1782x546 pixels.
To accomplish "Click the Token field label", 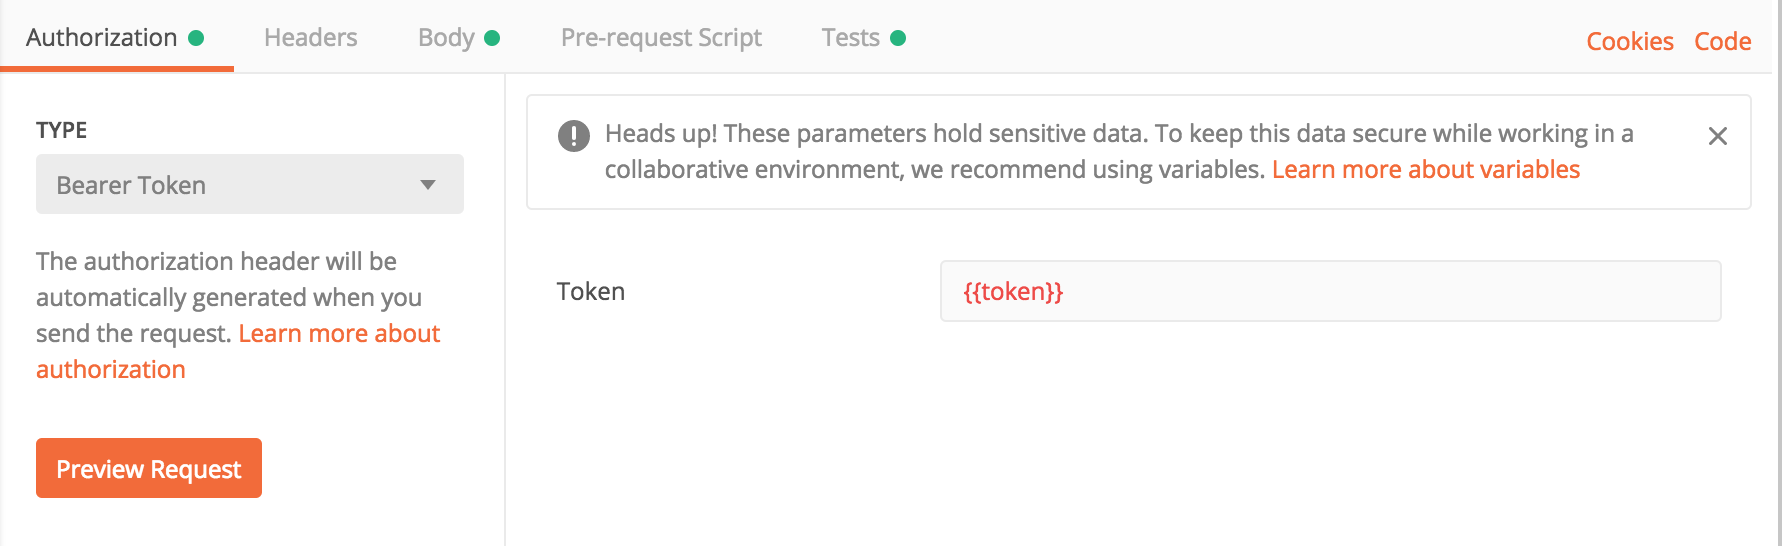I will click(591, 291).
